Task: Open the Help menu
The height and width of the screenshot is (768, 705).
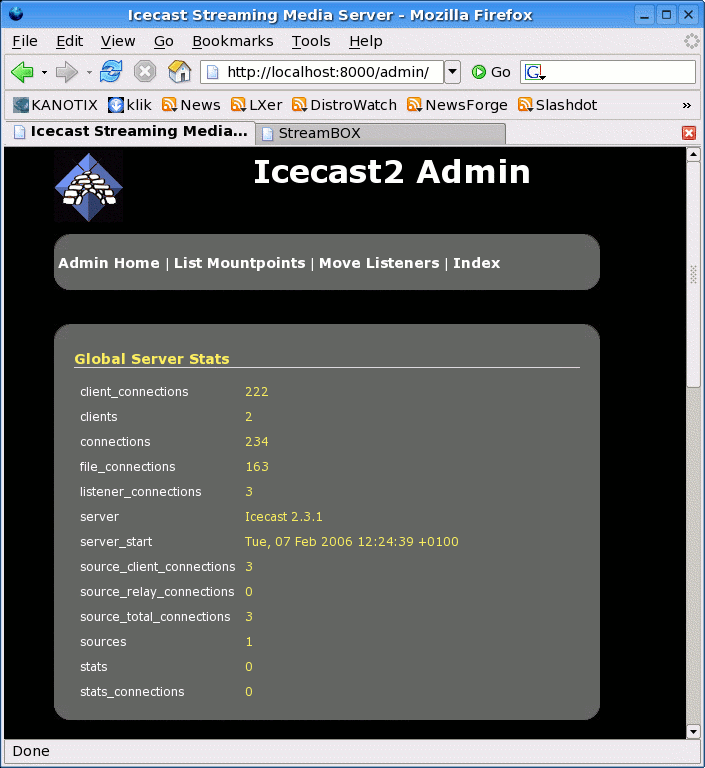Action: point(365,41)
